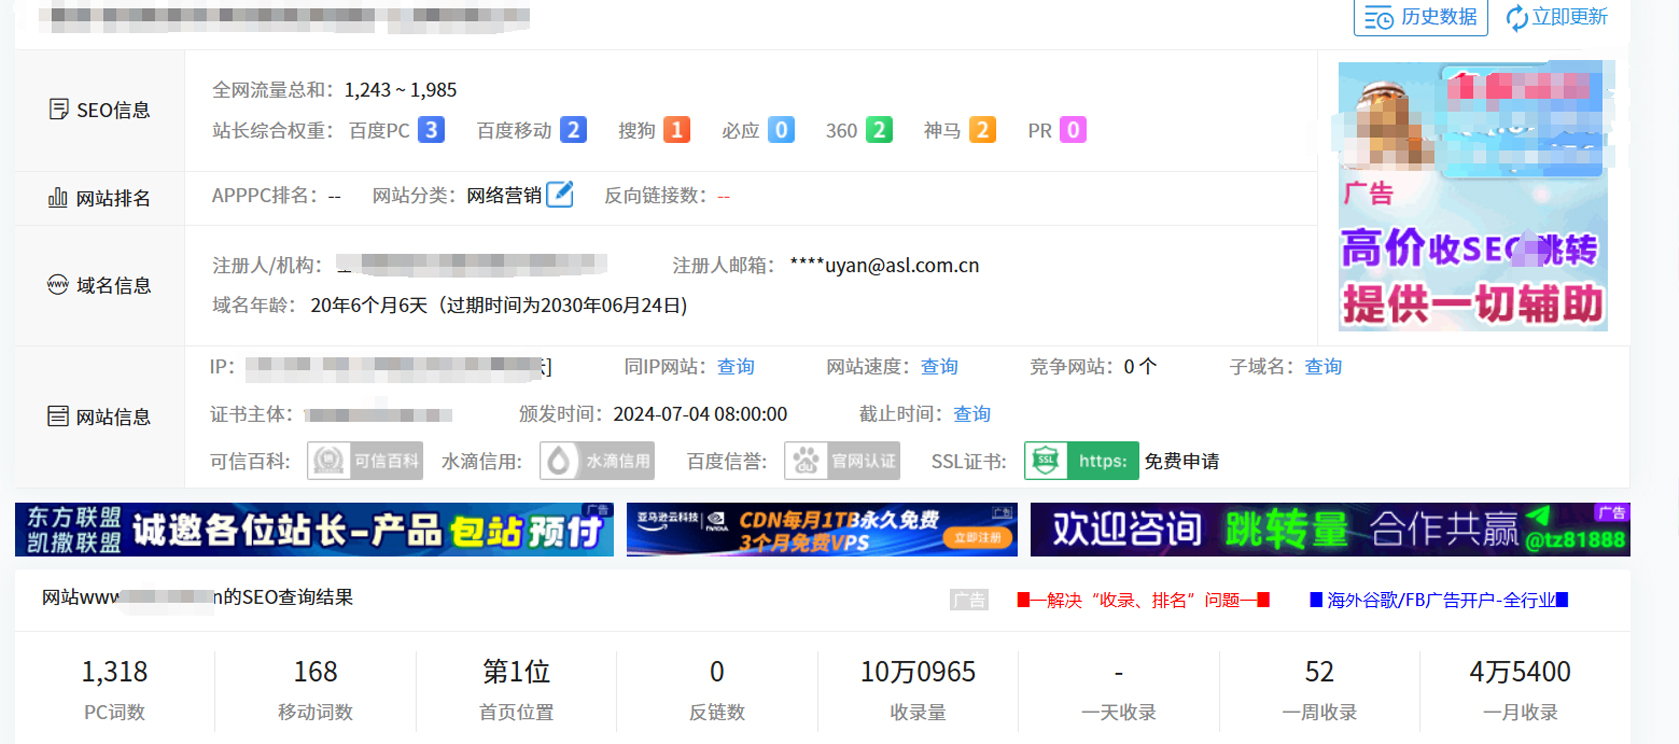The width and height of the screenshot is (1679, 744).
Task: Click the 首页位置 value 第1位
Action: (517, 672)
